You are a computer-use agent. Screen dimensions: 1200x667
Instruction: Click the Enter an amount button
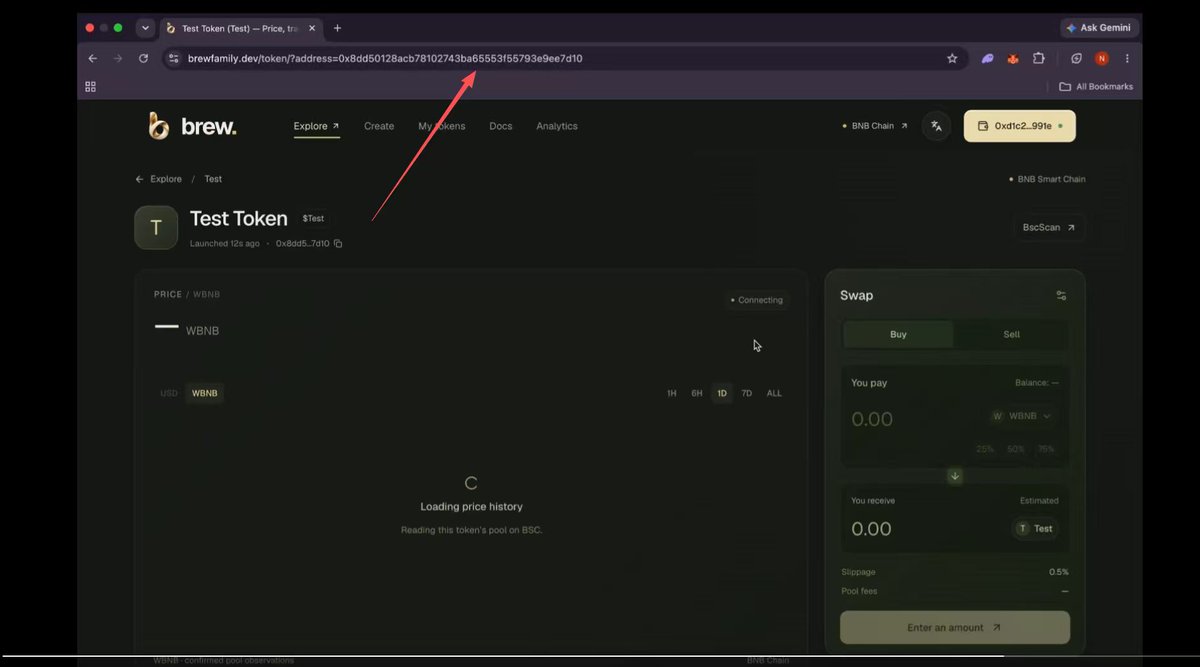pyautogui.click(x=955, y=628)
